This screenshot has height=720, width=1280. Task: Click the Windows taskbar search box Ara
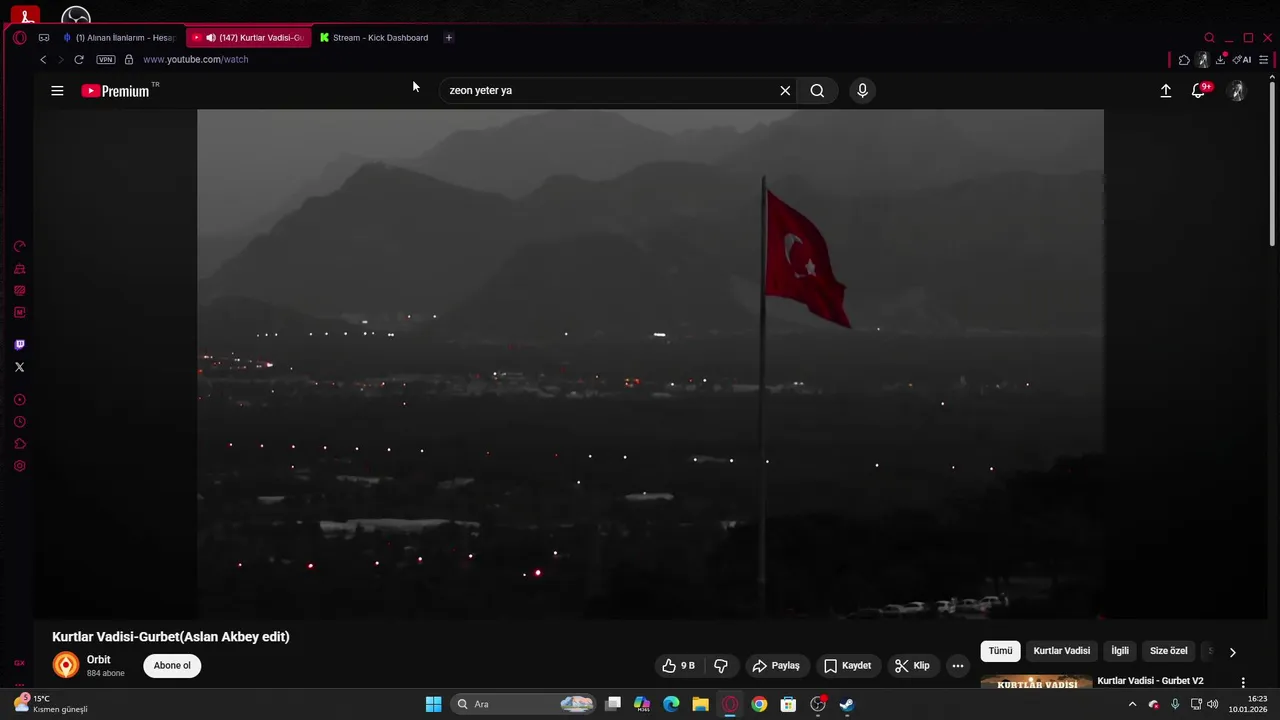(x=523, y=704)
